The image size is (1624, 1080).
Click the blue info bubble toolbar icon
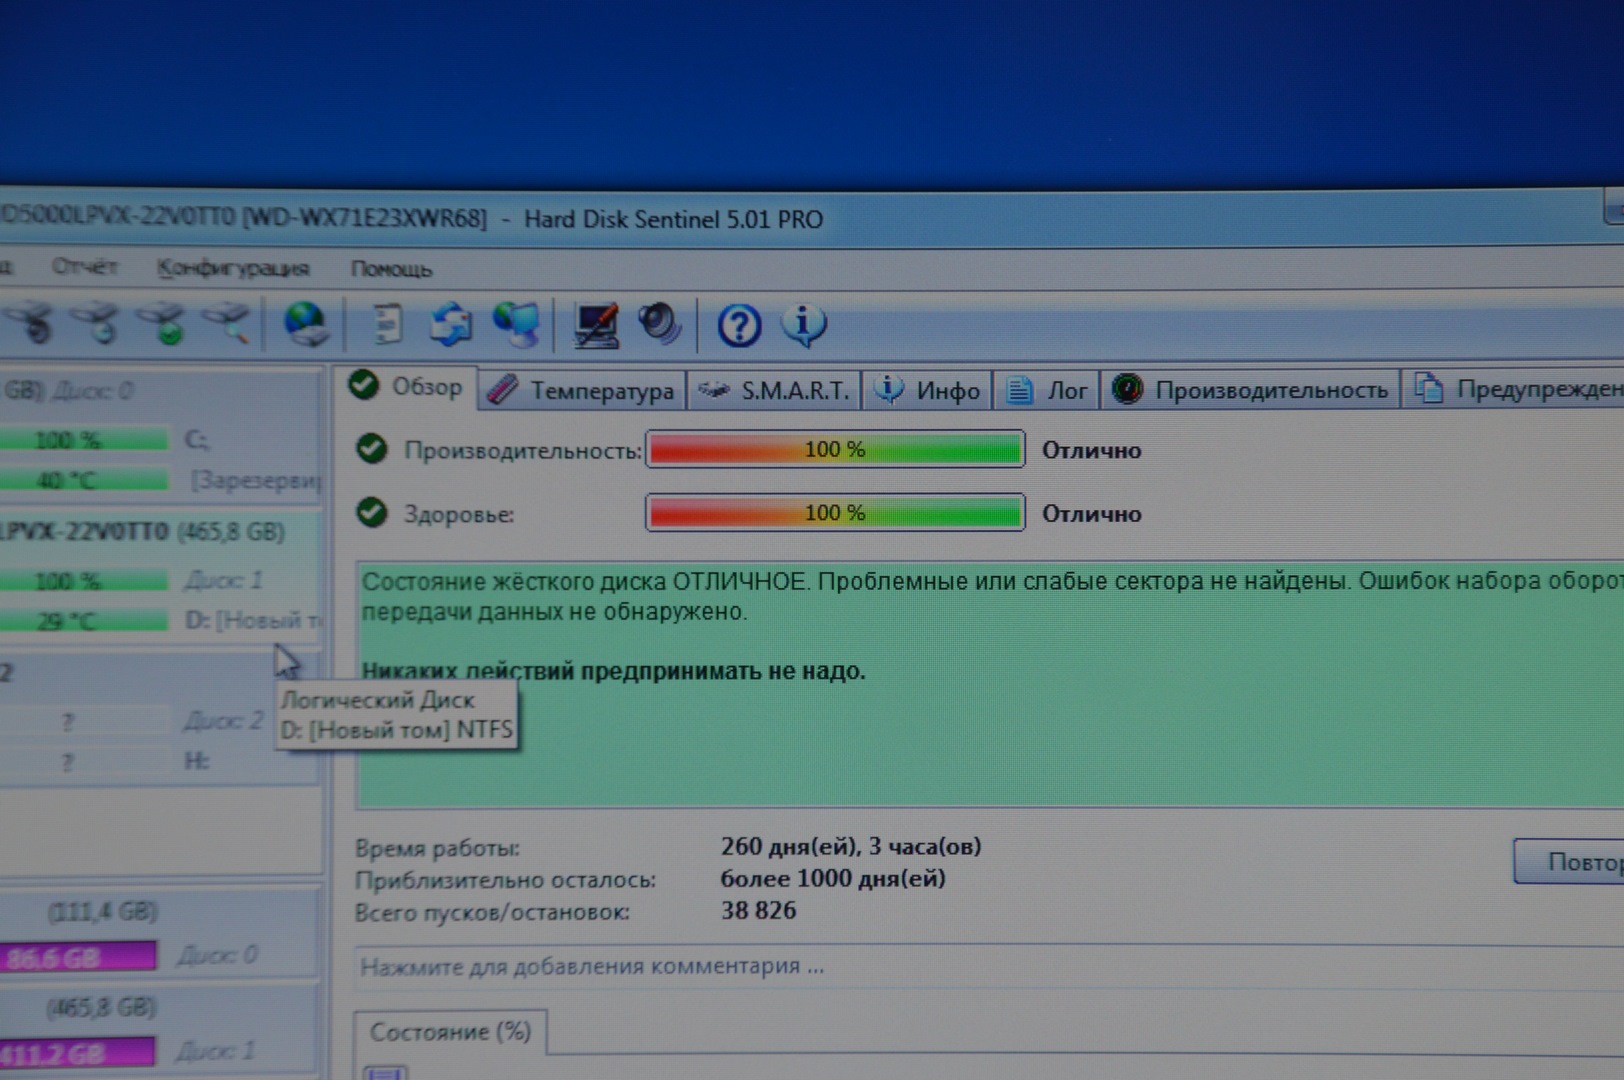point(804,325)
